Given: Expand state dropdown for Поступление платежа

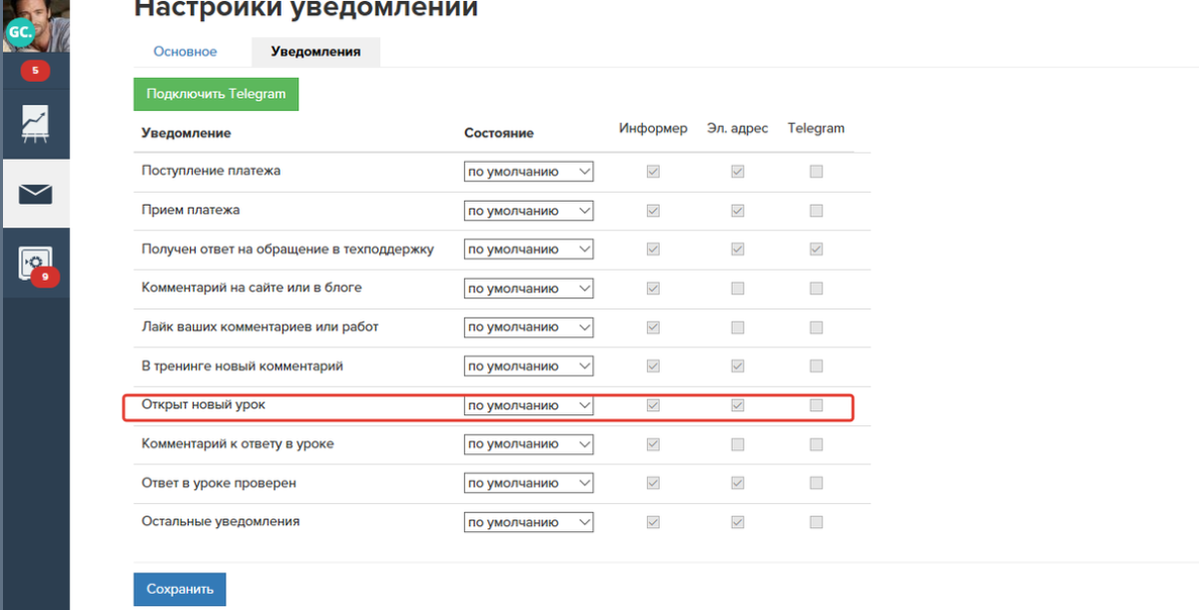Looking at the screenshot, I should [x=528, y=172].
